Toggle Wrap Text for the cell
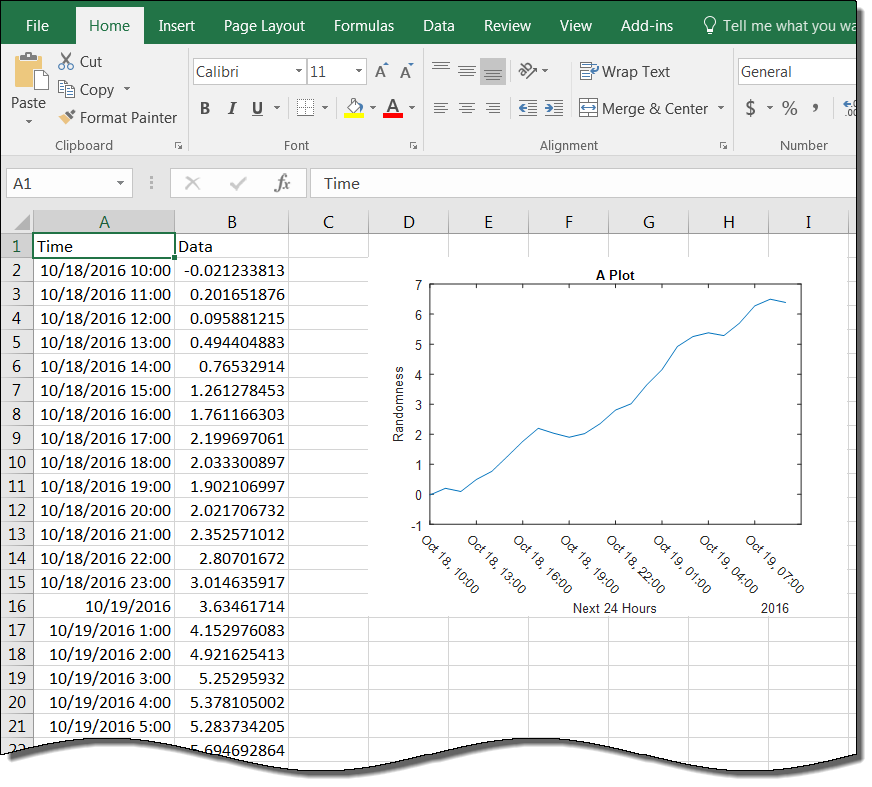Image resolution: width=872 pixels, height=787 pixels. point(625,72)
